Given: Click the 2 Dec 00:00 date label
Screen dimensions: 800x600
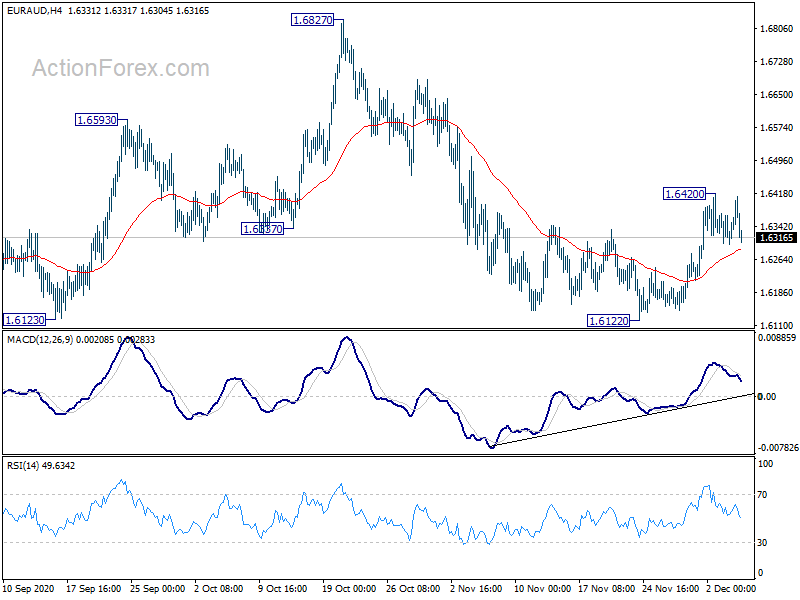Looking at the screenshot, I should pos(731,589).
